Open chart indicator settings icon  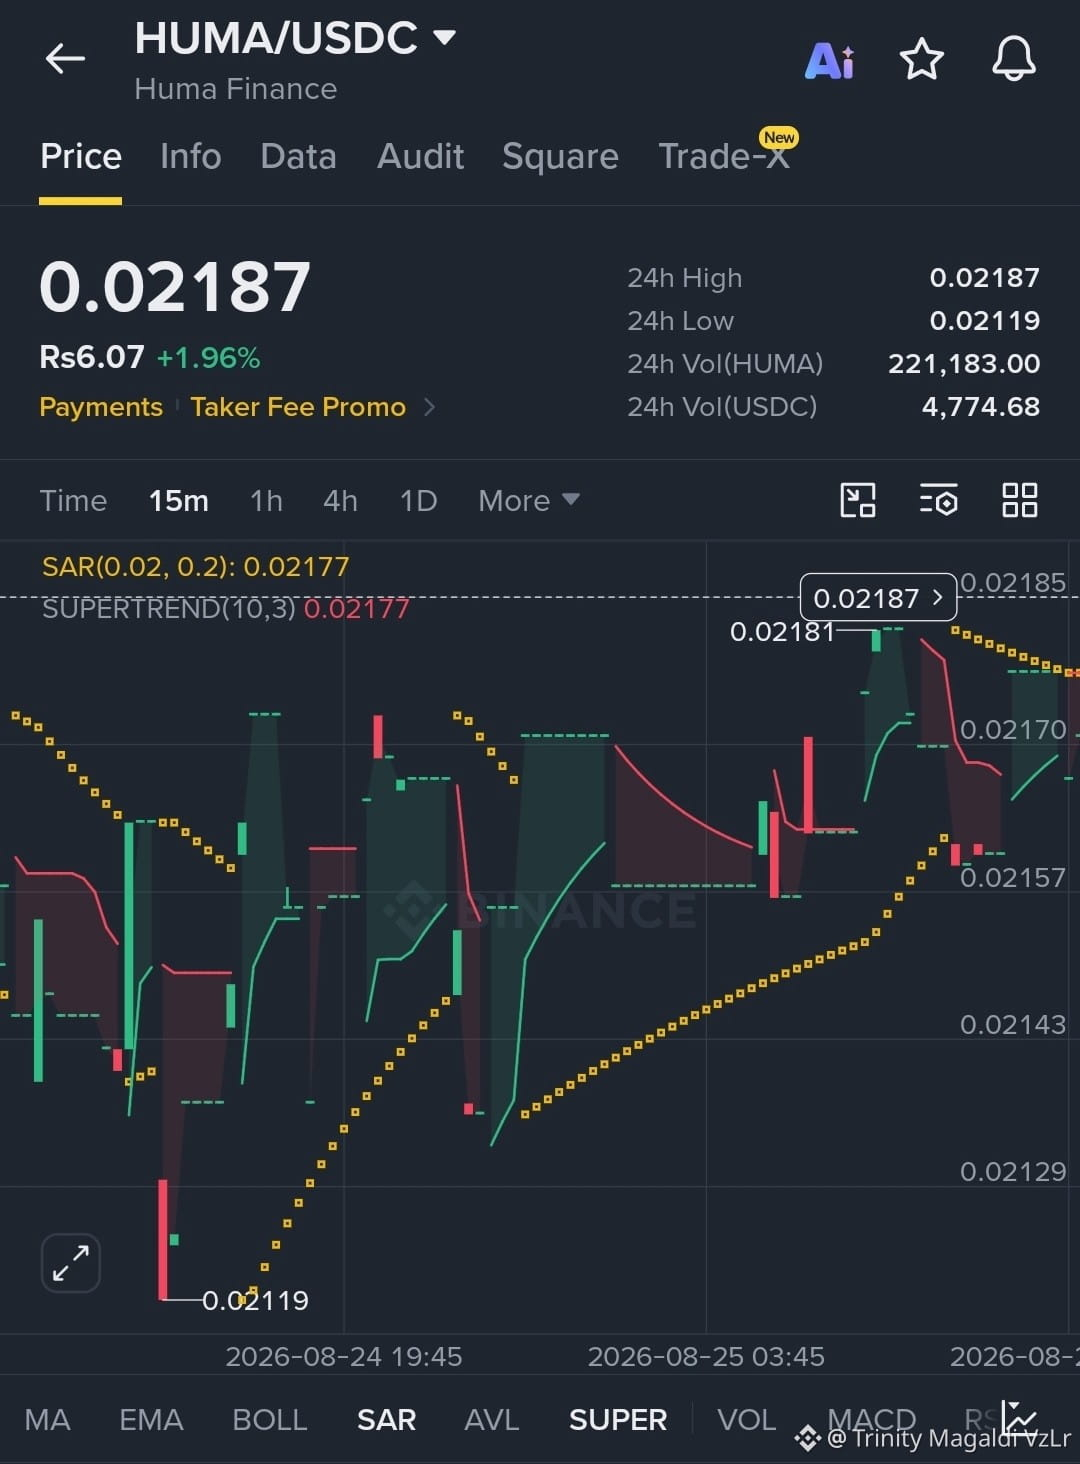click(939, 500)
